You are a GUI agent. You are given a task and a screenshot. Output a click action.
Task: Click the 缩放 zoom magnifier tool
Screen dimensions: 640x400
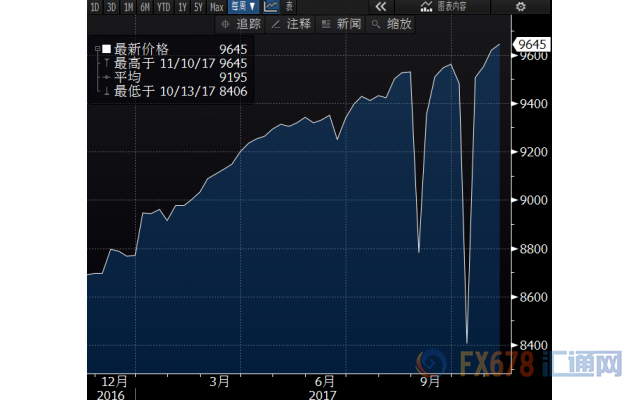click(x=390, y=25)
